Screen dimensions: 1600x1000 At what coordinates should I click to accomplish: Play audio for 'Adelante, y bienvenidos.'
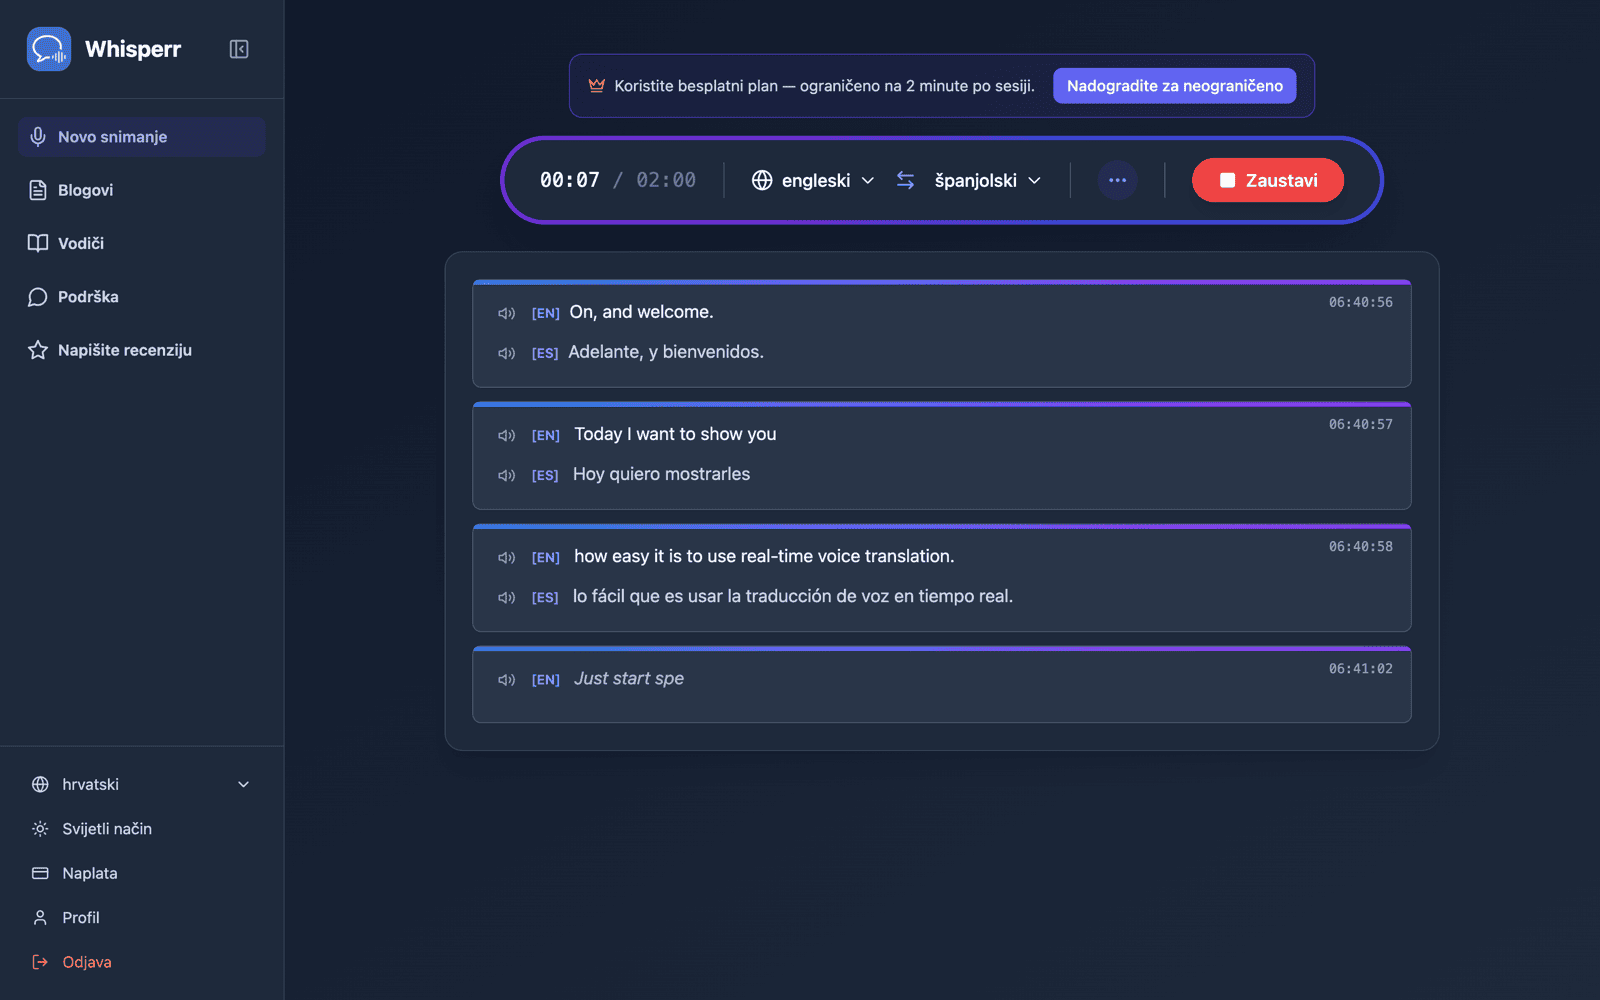pyautogui.click(x=507, y=353)
